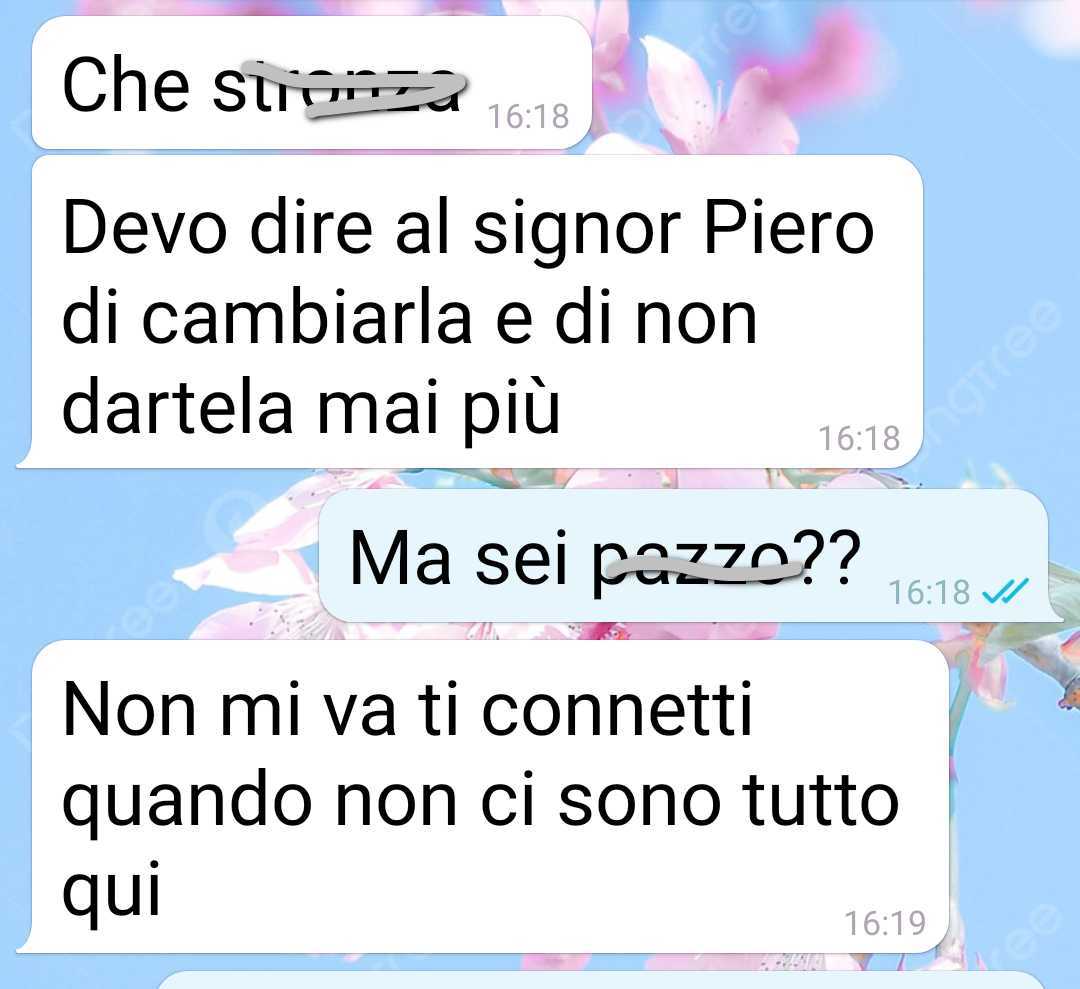
Task: Tap the "di cambiarla e di non" text line
Action: click(x=409, y=319)
